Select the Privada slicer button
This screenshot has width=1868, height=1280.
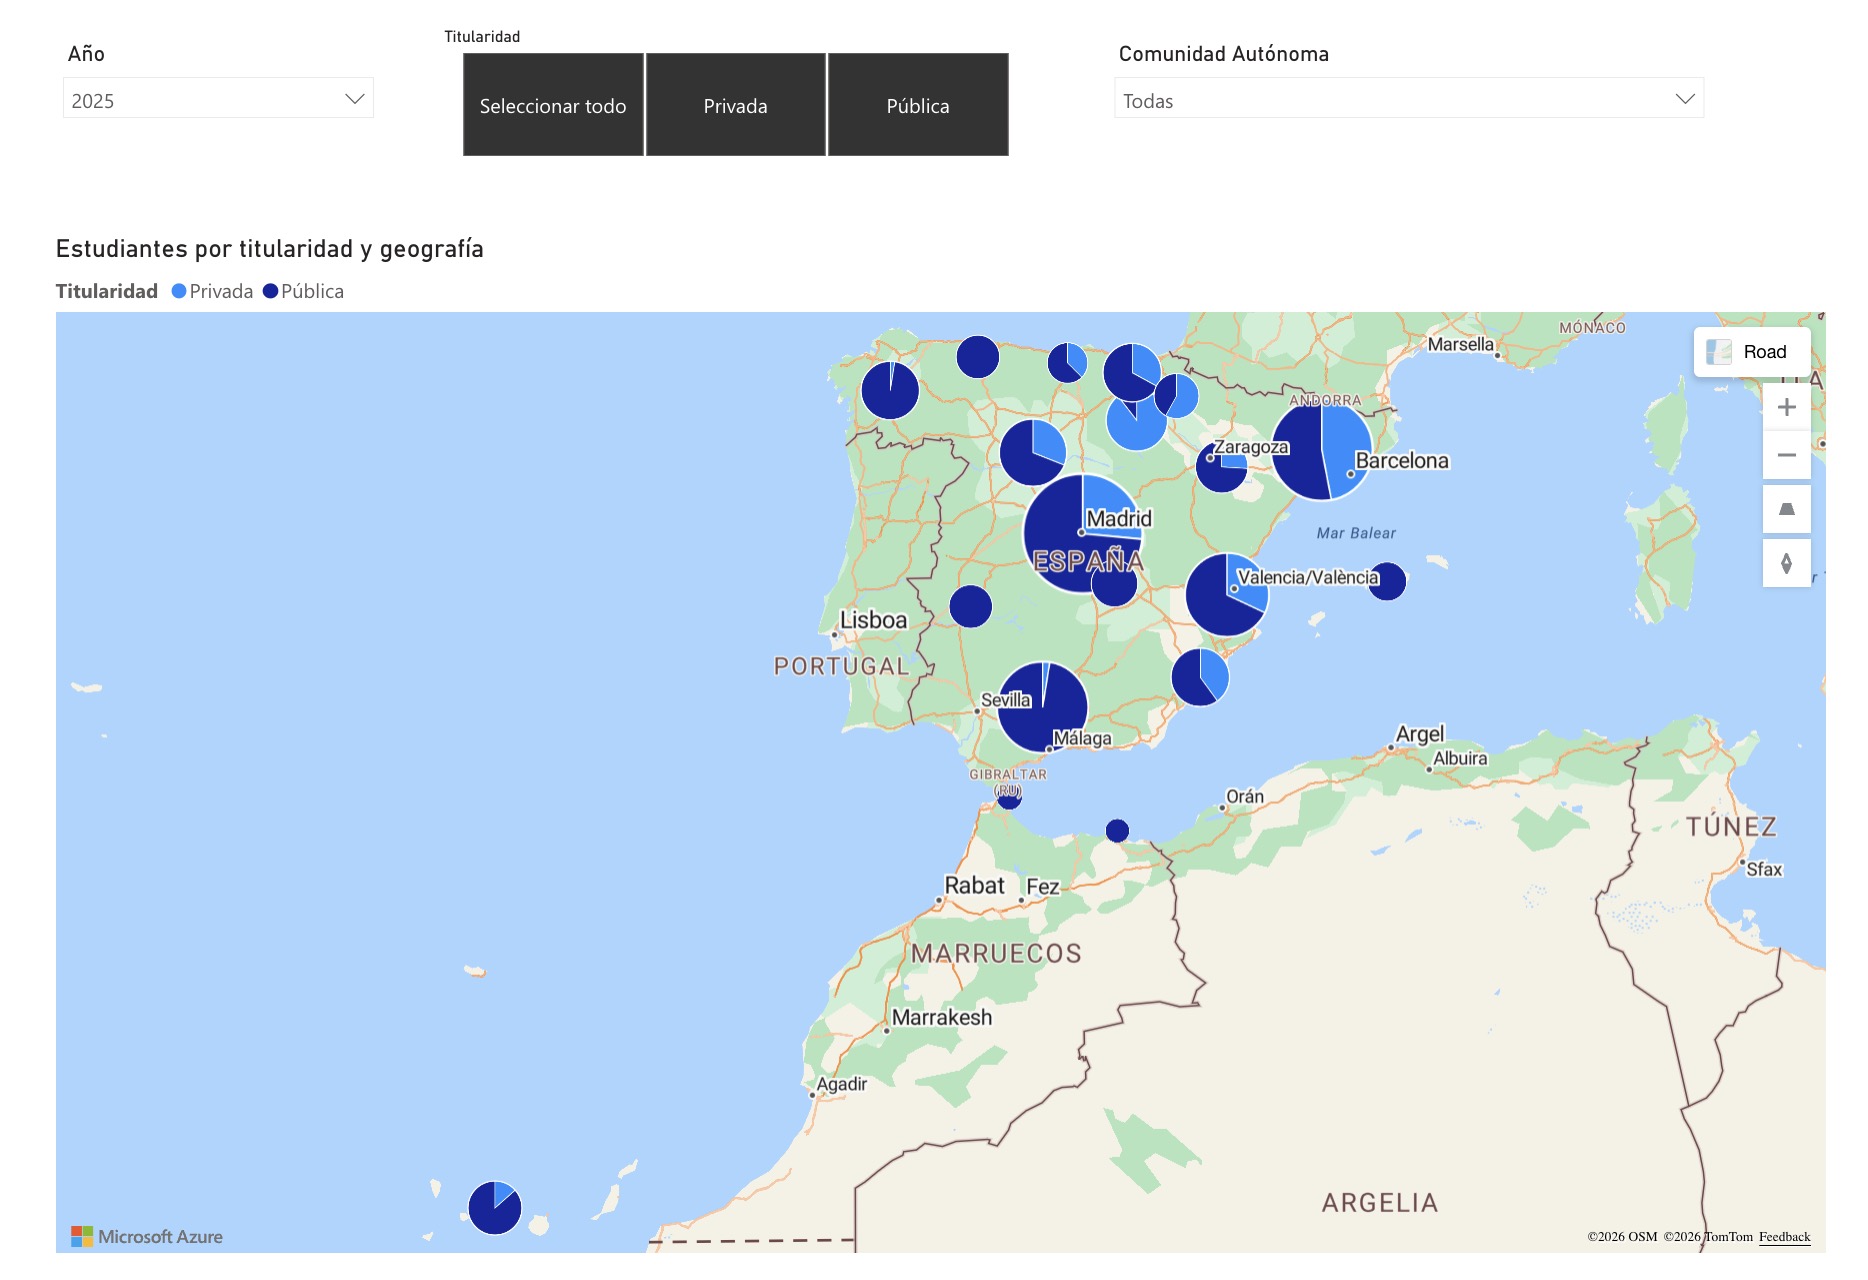(x=735, y=105)
